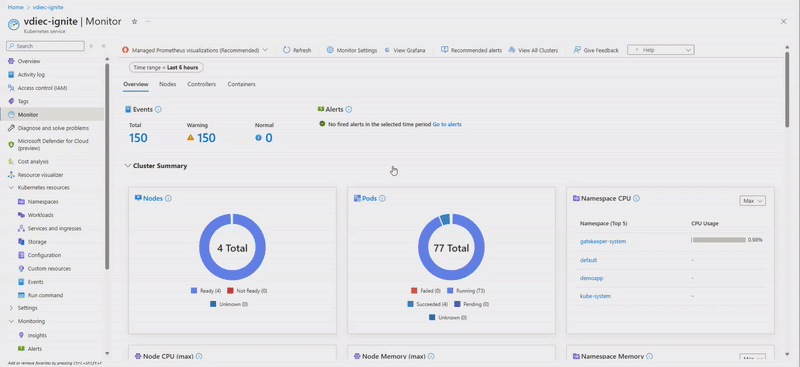Click the info icon next to Alerts heading

348,109
